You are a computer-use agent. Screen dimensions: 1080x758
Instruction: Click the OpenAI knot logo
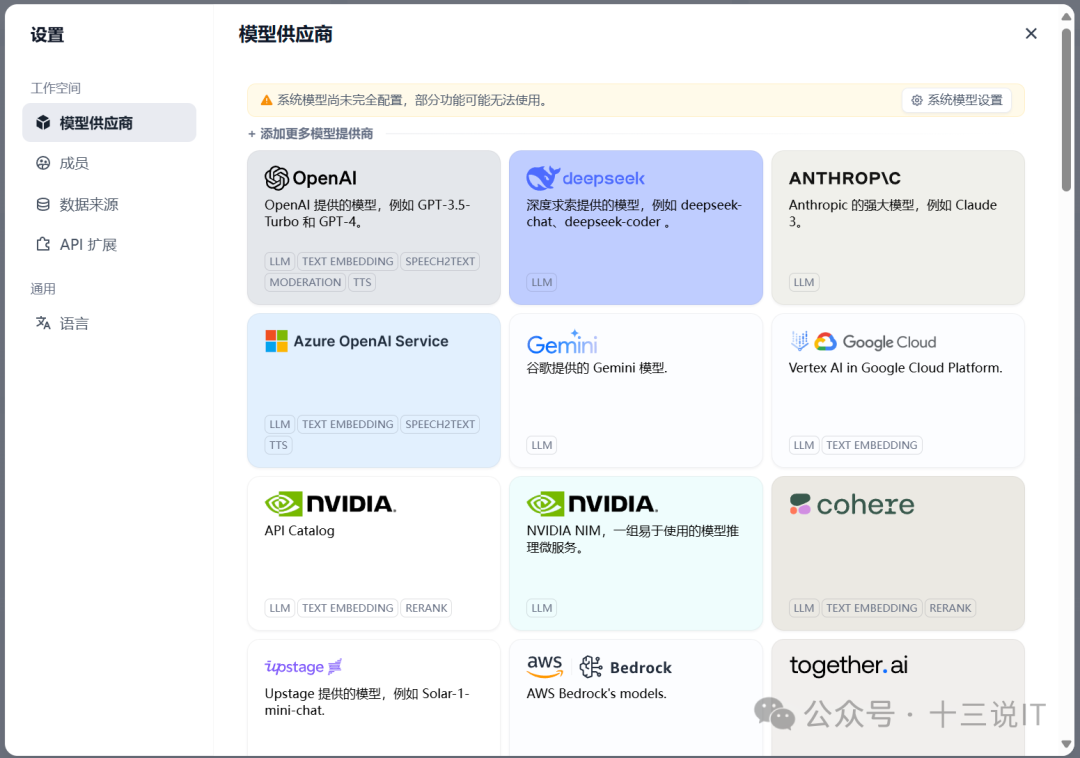coord(277,178)
